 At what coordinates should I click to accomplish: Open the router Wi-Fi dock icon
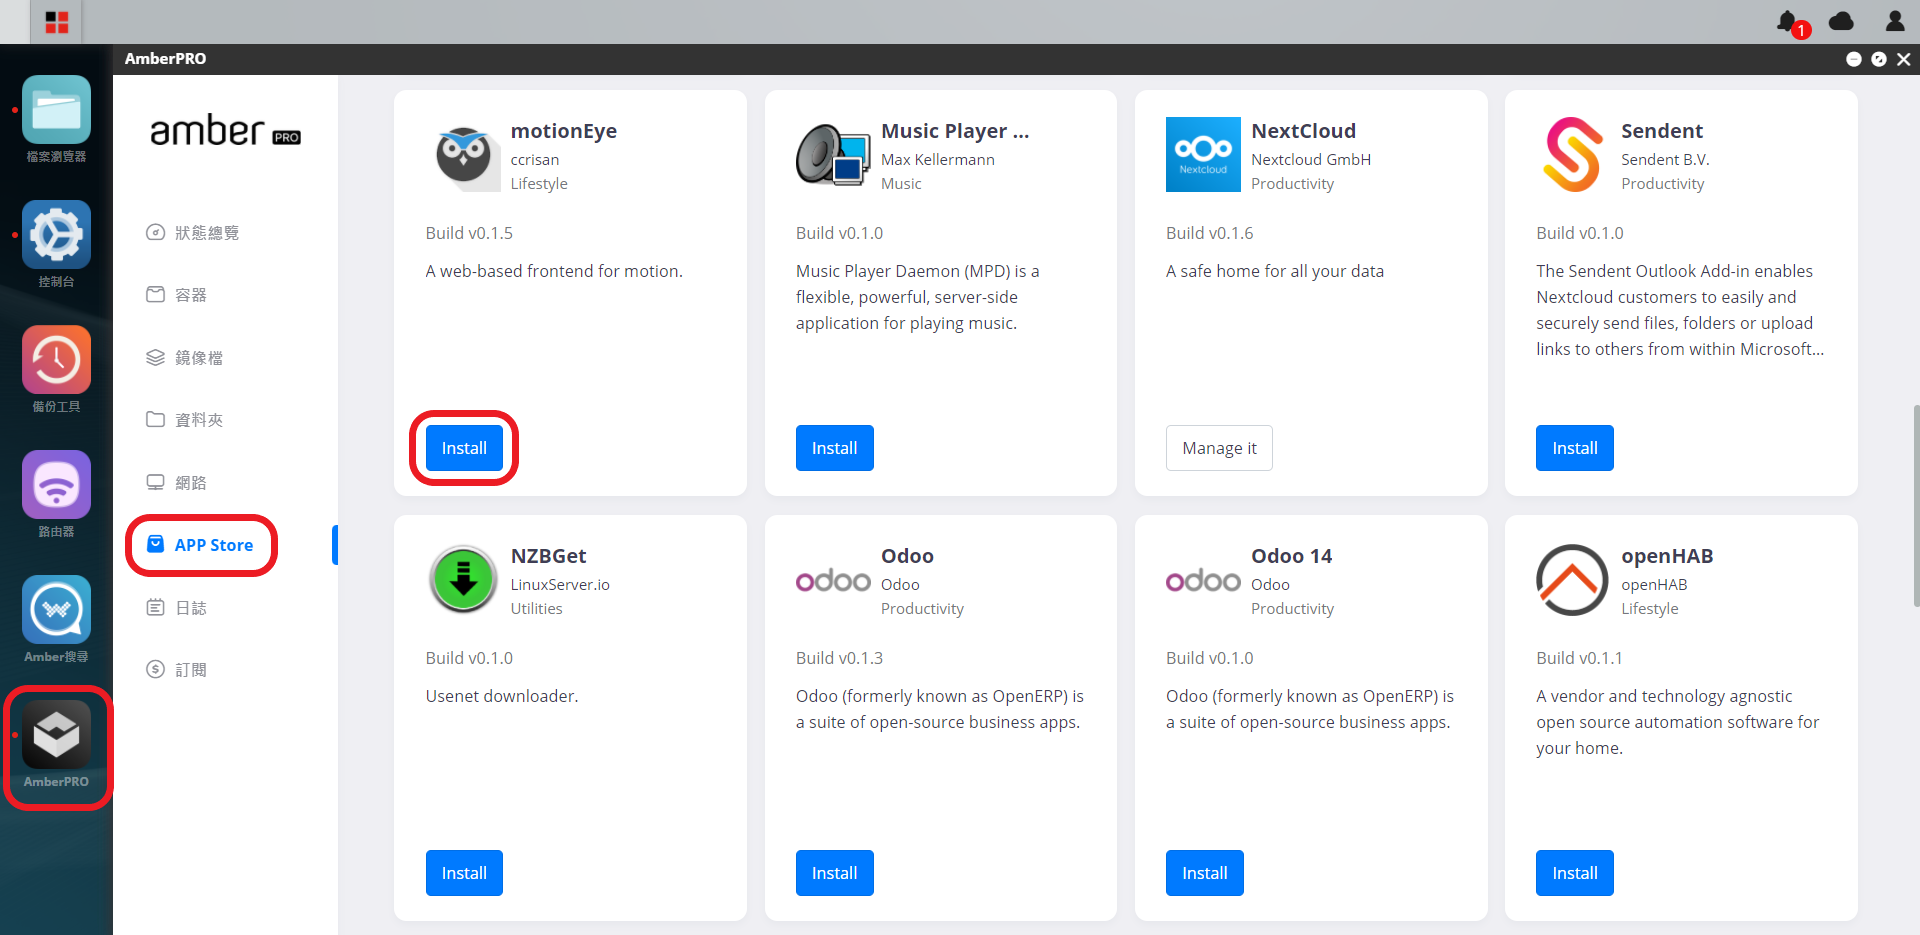pyautogui.click(x=56, y=485)
